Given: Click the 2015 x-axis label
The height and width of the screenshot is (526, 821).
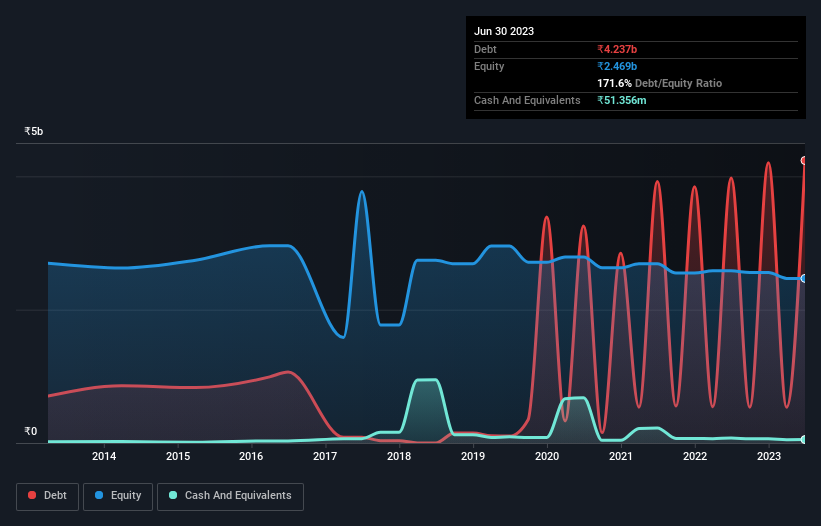Looking at the screenshot, I should 178,456.
